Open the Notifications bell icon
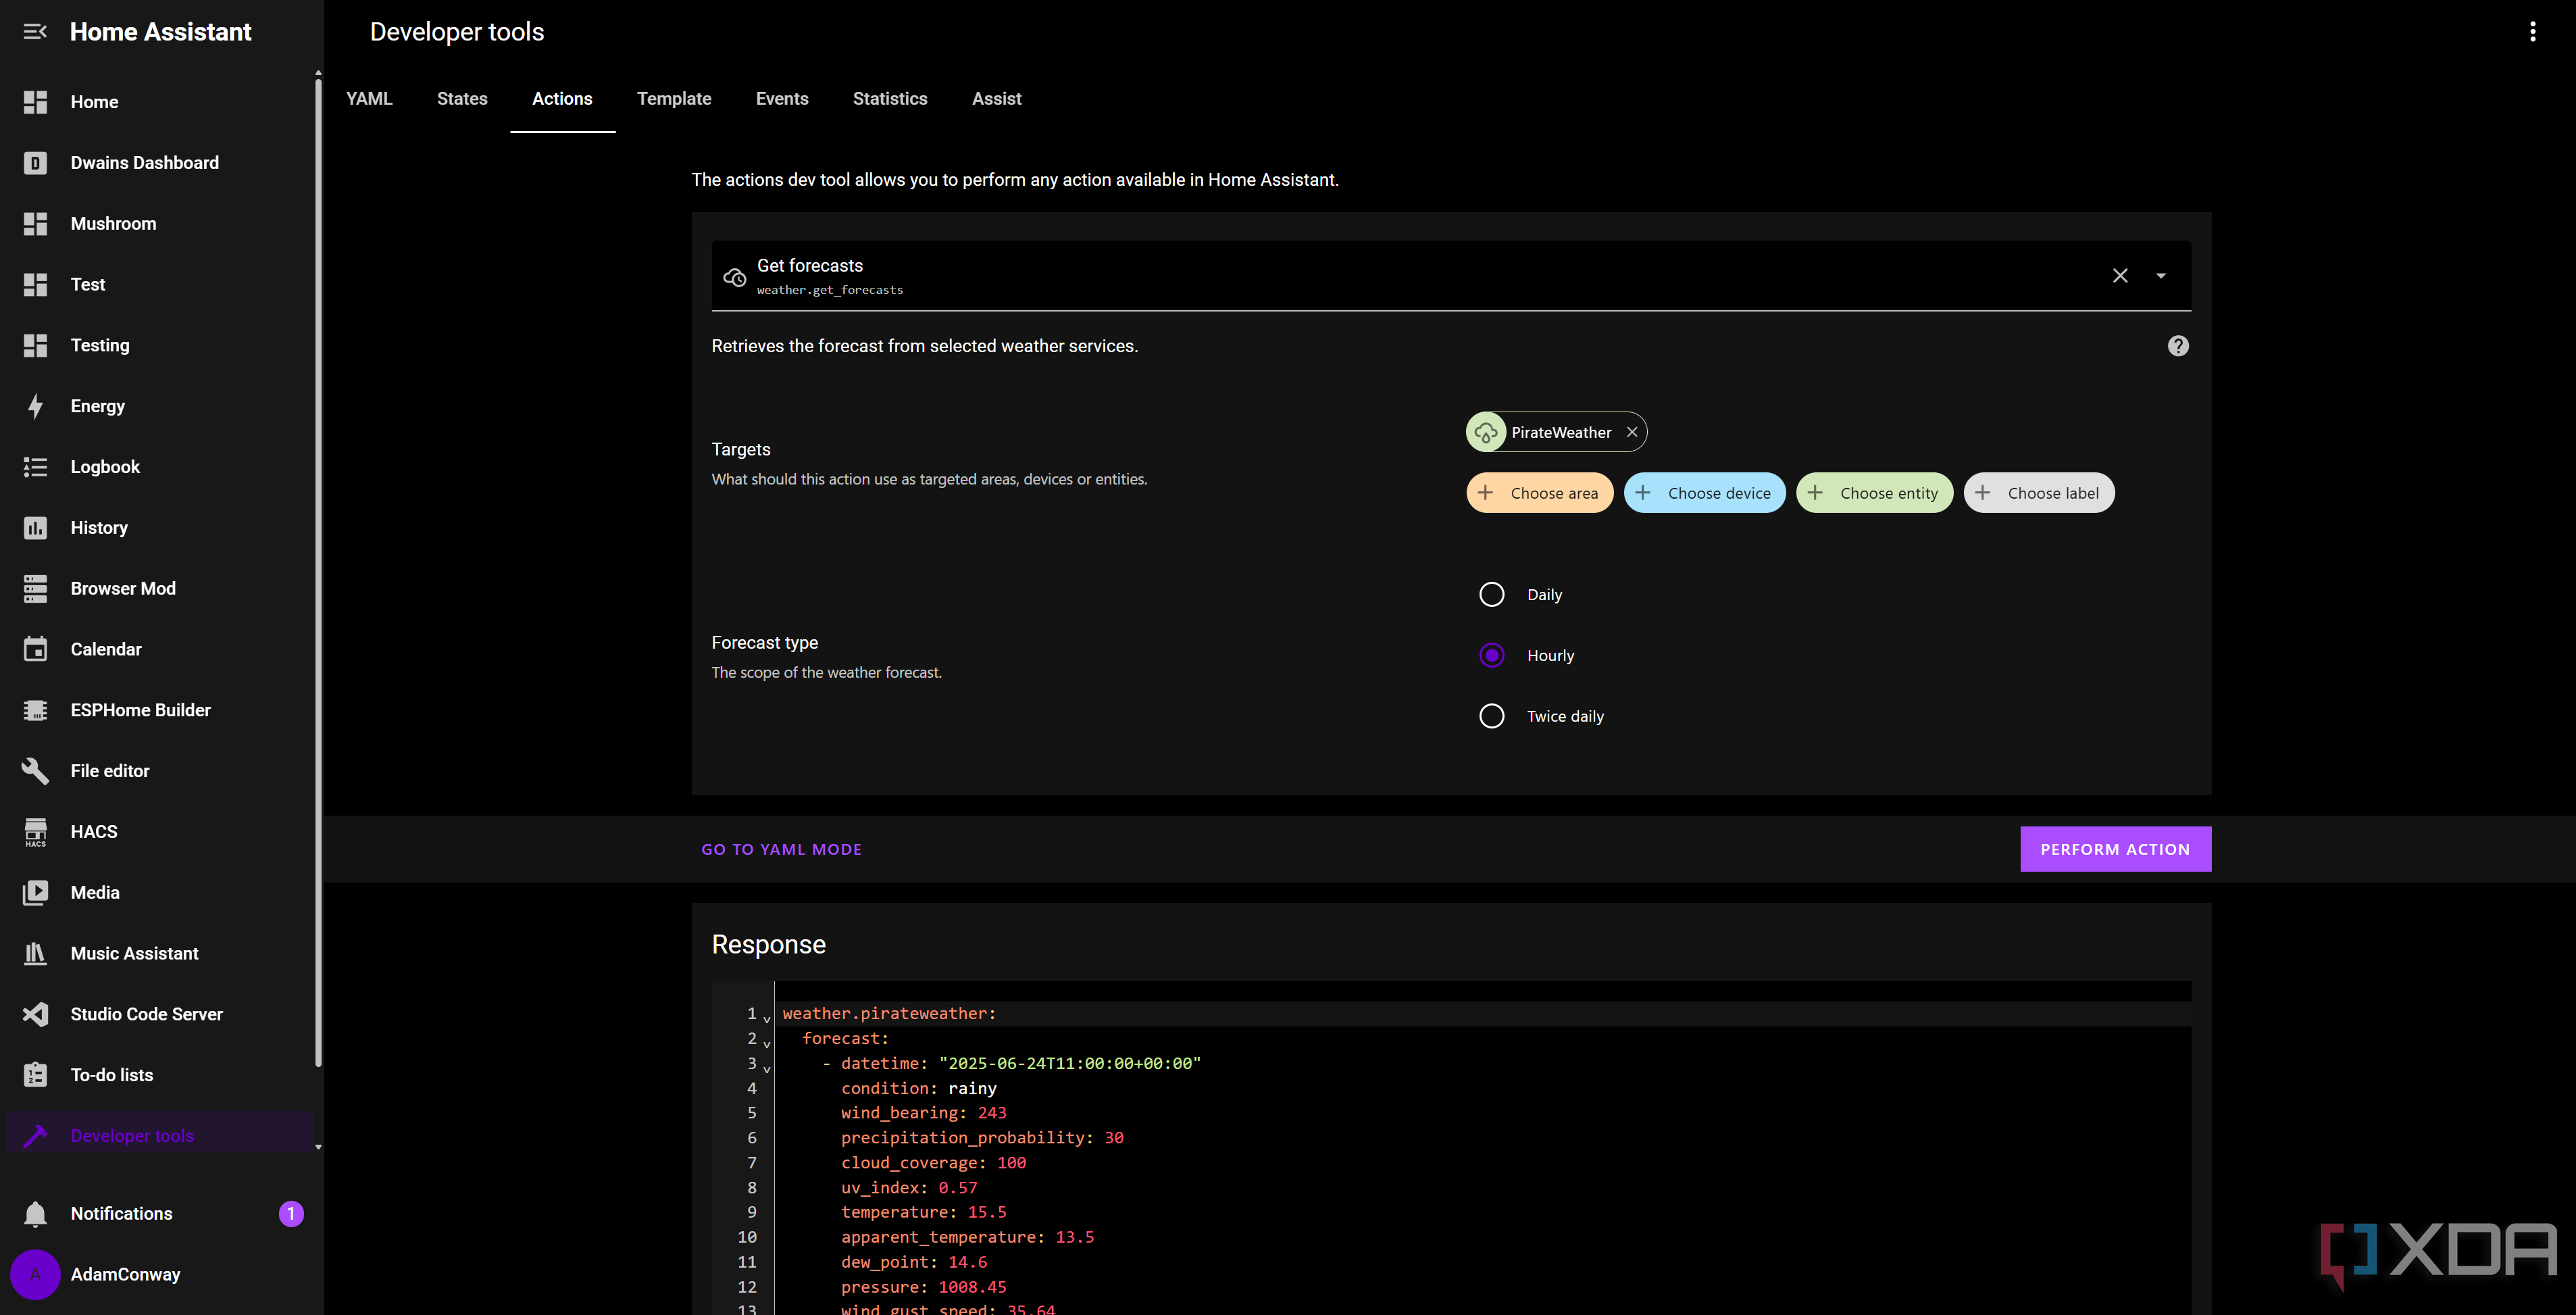 coord(35,1214)
